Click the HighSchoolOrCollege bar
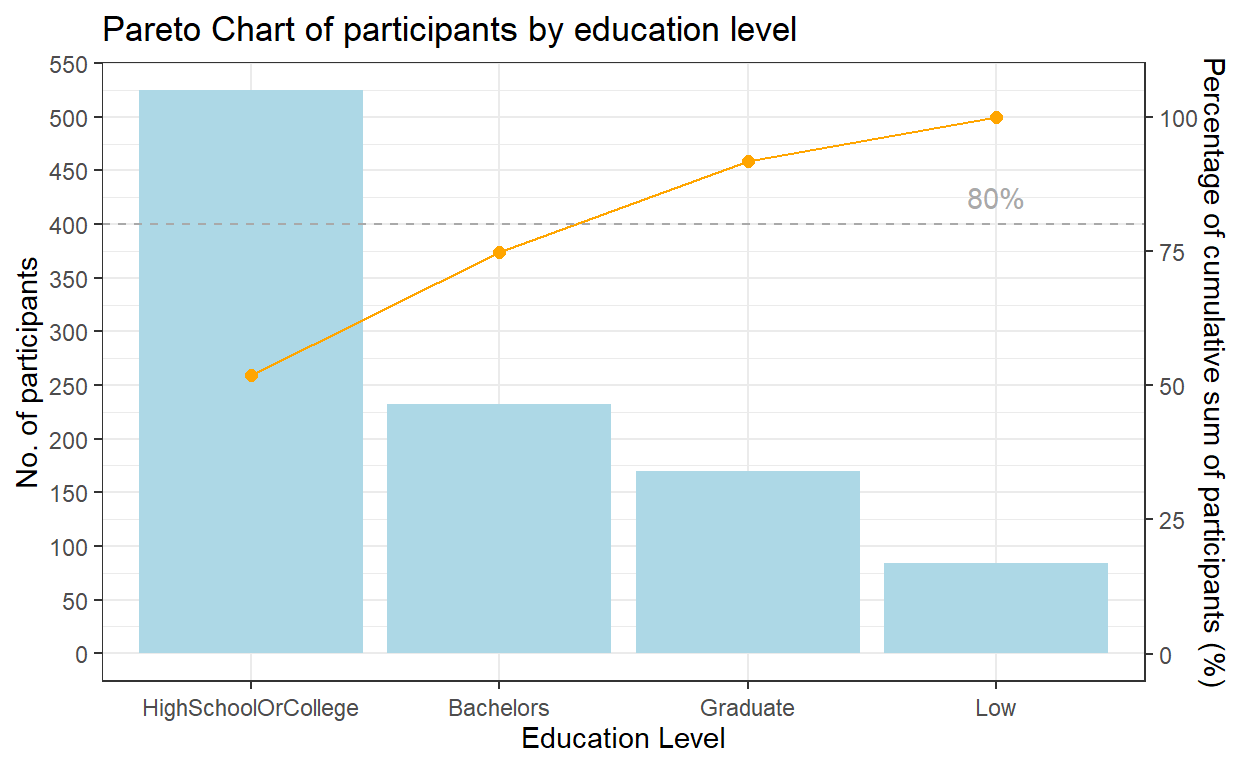The image size is (1248, 768). pyautogui.click(x=250, y=371)
